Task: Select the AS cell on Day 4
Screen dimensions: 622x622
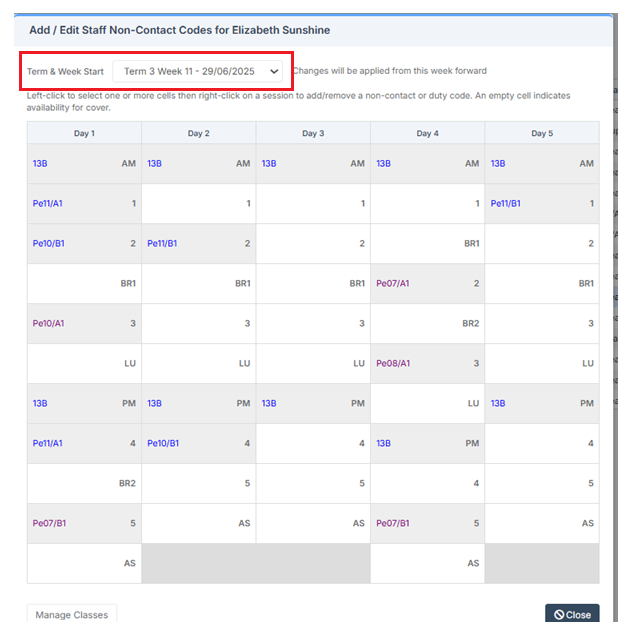Action: (x=428, y=563)
